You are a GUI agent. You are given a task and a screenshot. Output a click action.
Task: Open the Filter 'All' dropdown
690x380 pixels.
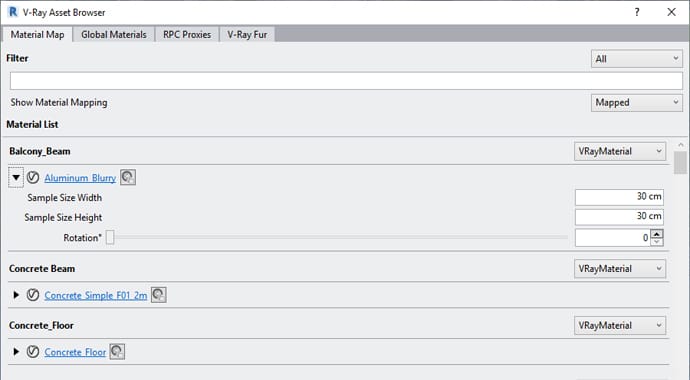[x=636, y=58]
